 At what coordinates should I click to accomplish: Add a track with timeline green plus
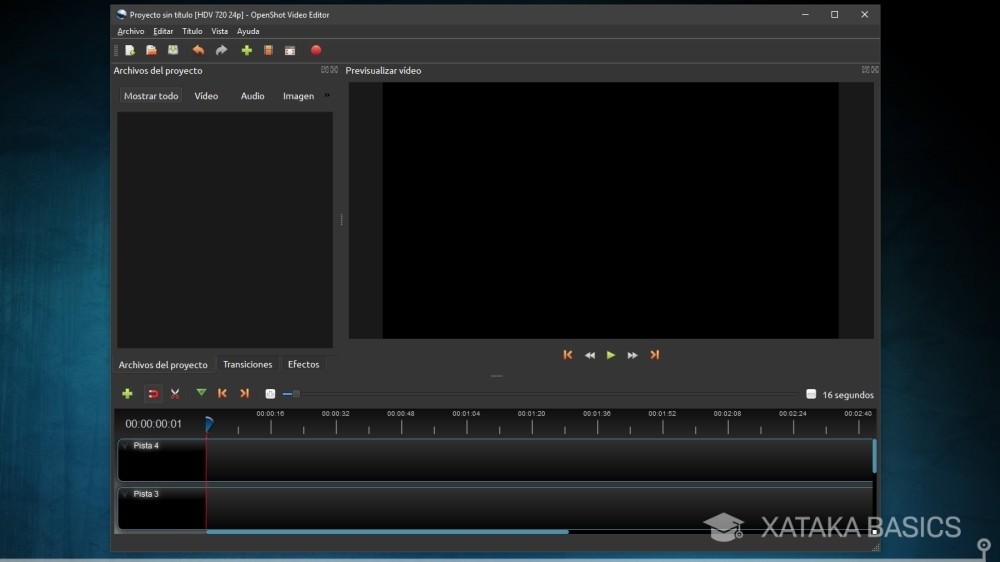pos(128,394)
